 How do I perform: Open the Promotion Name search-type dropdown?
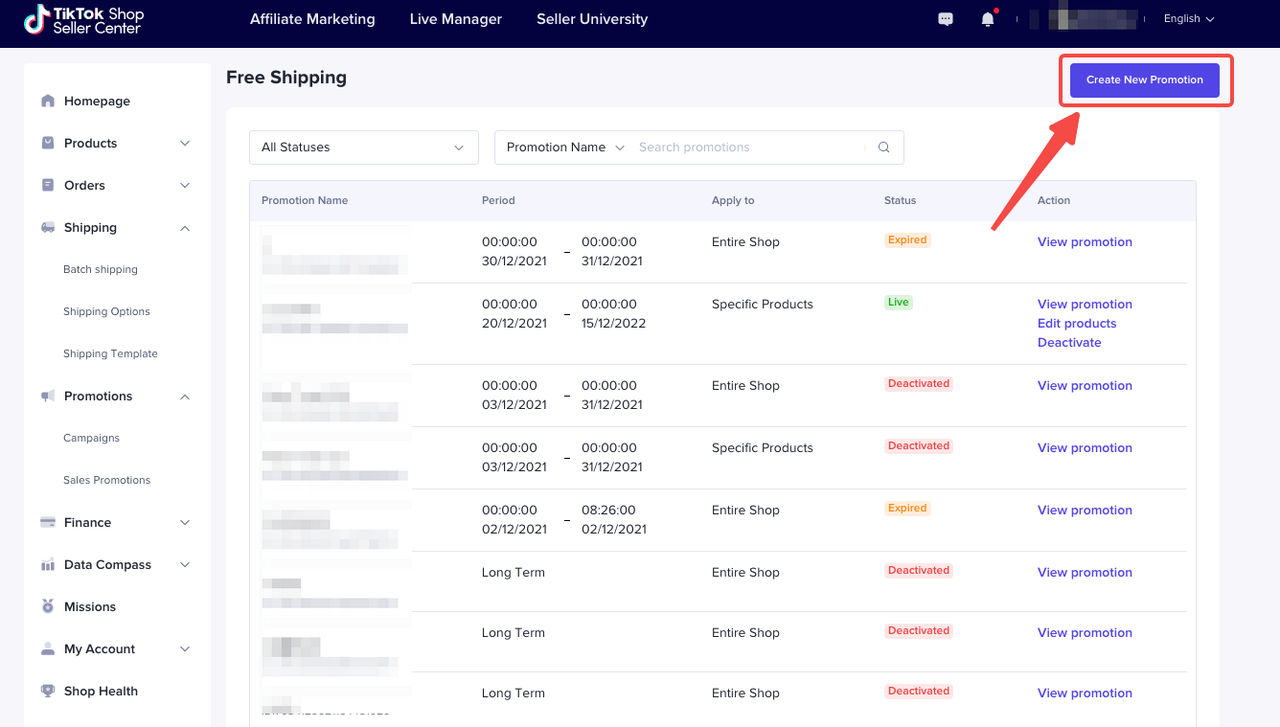[564, 147]
